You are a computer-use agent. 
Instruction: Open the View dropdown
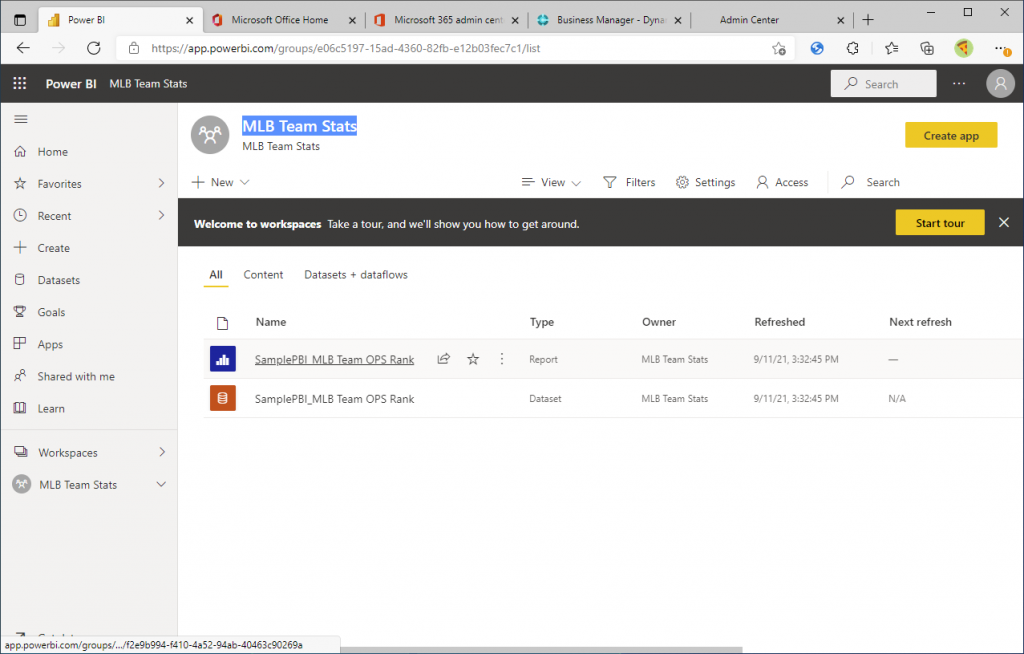pyautogui.click(x=551, y=182)
